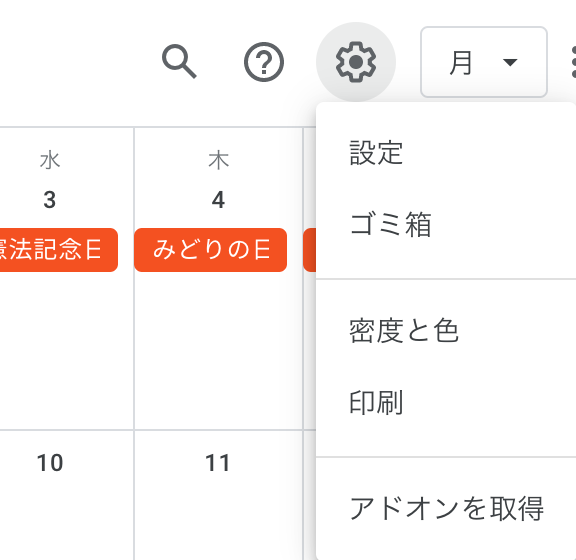Open the みどりの日 event chip
This screenshot has height=560, width=576.
click(x=210, y=250)
